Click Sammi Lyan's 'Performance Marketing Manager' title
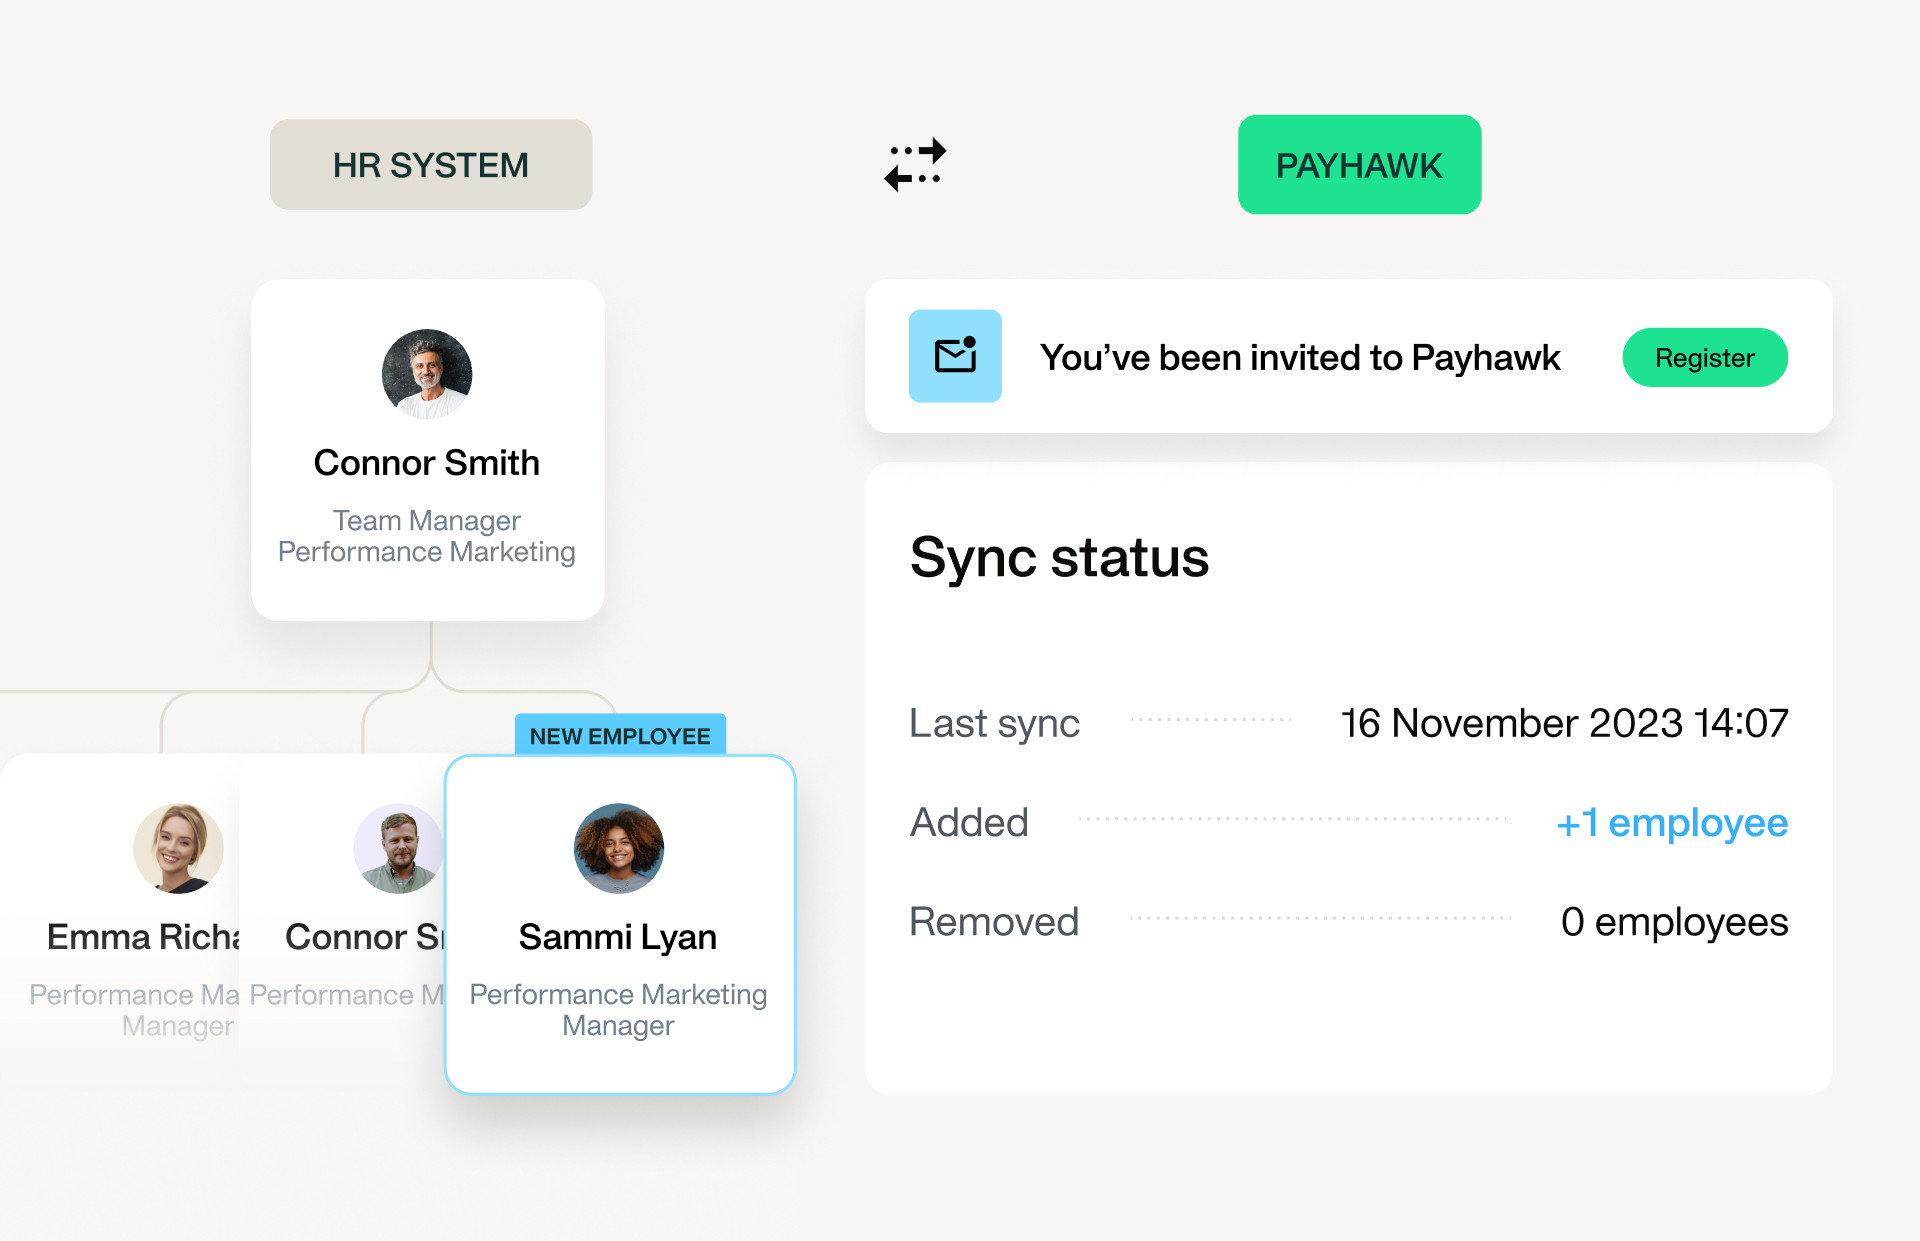Screen dimensions: 1920x1241 point(618,1010)
